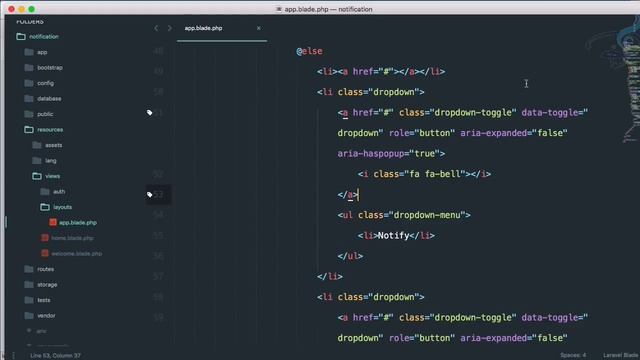
Task: Click line number 54 in gutter
Action: click(158, 215)
